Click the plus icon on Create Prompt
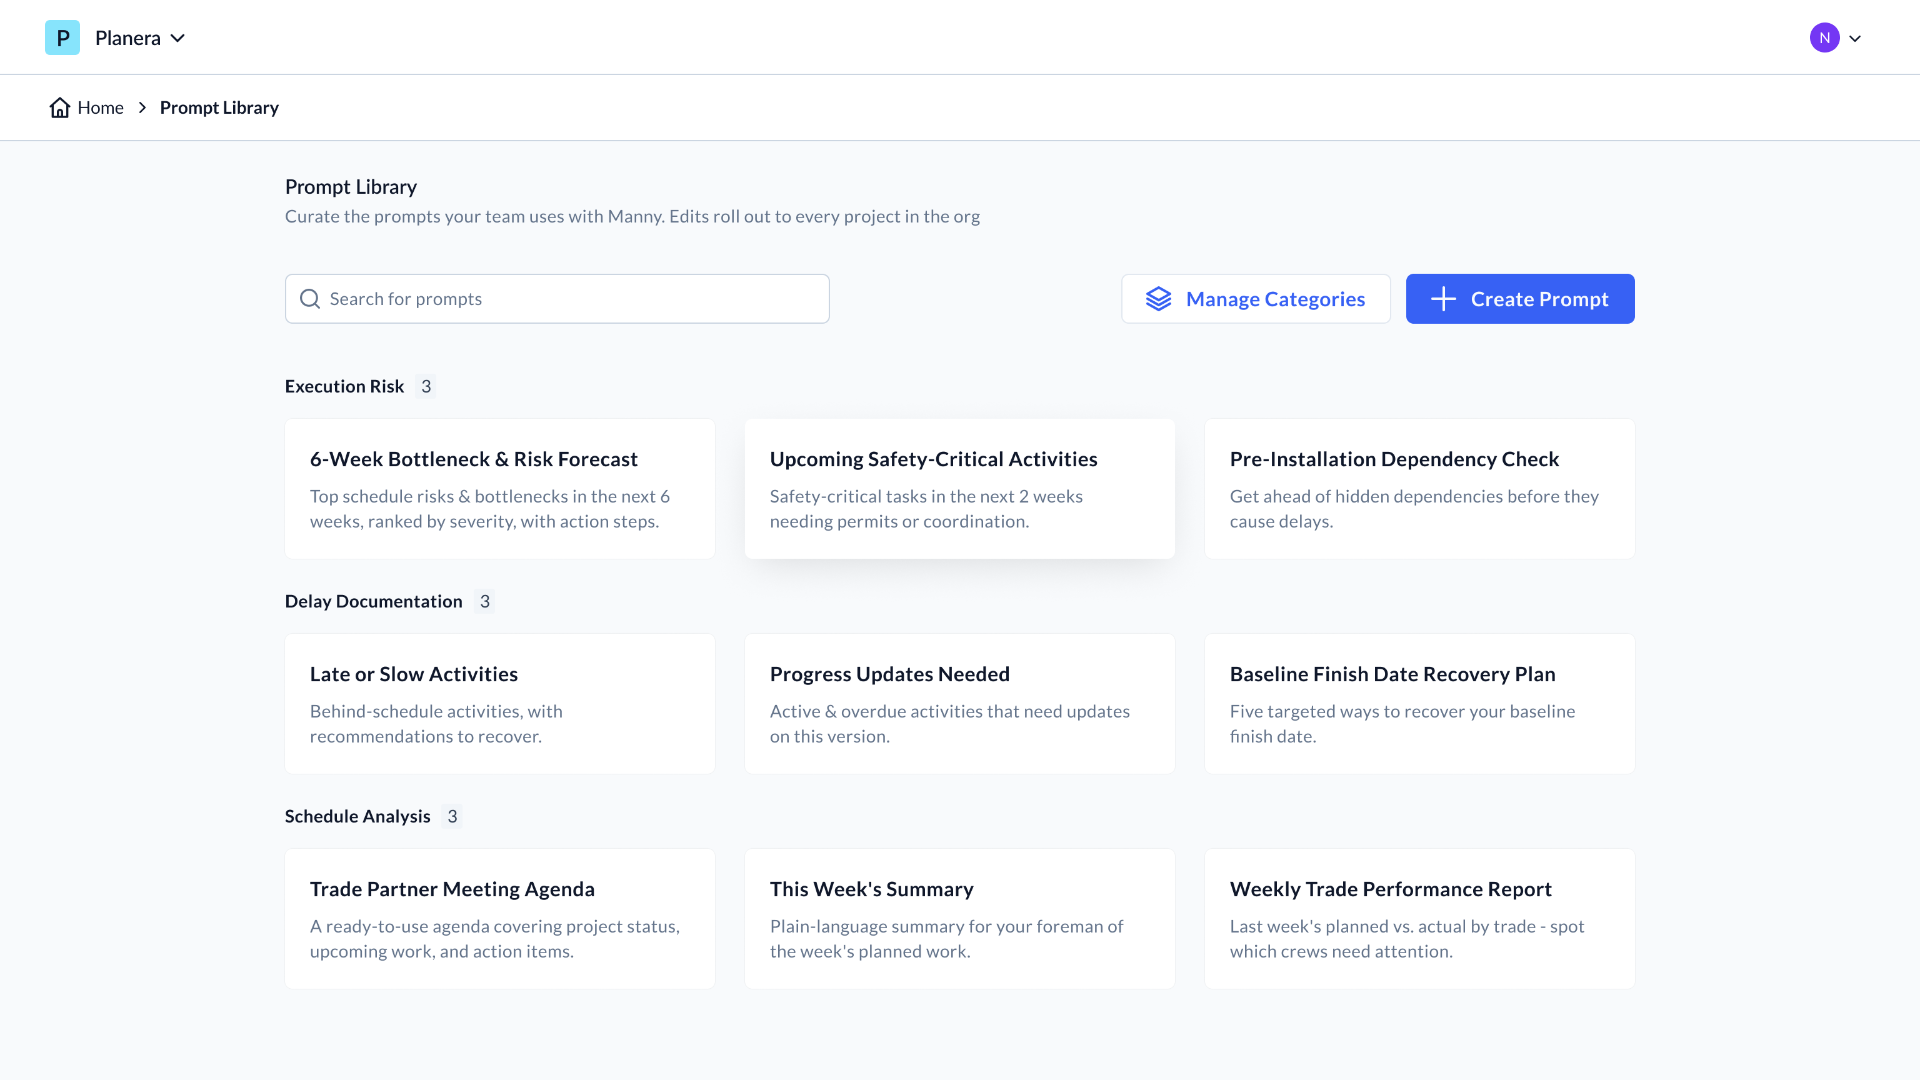Image resolution: width=1920 pixels, height=1080 pixels. coord(1443,299)
